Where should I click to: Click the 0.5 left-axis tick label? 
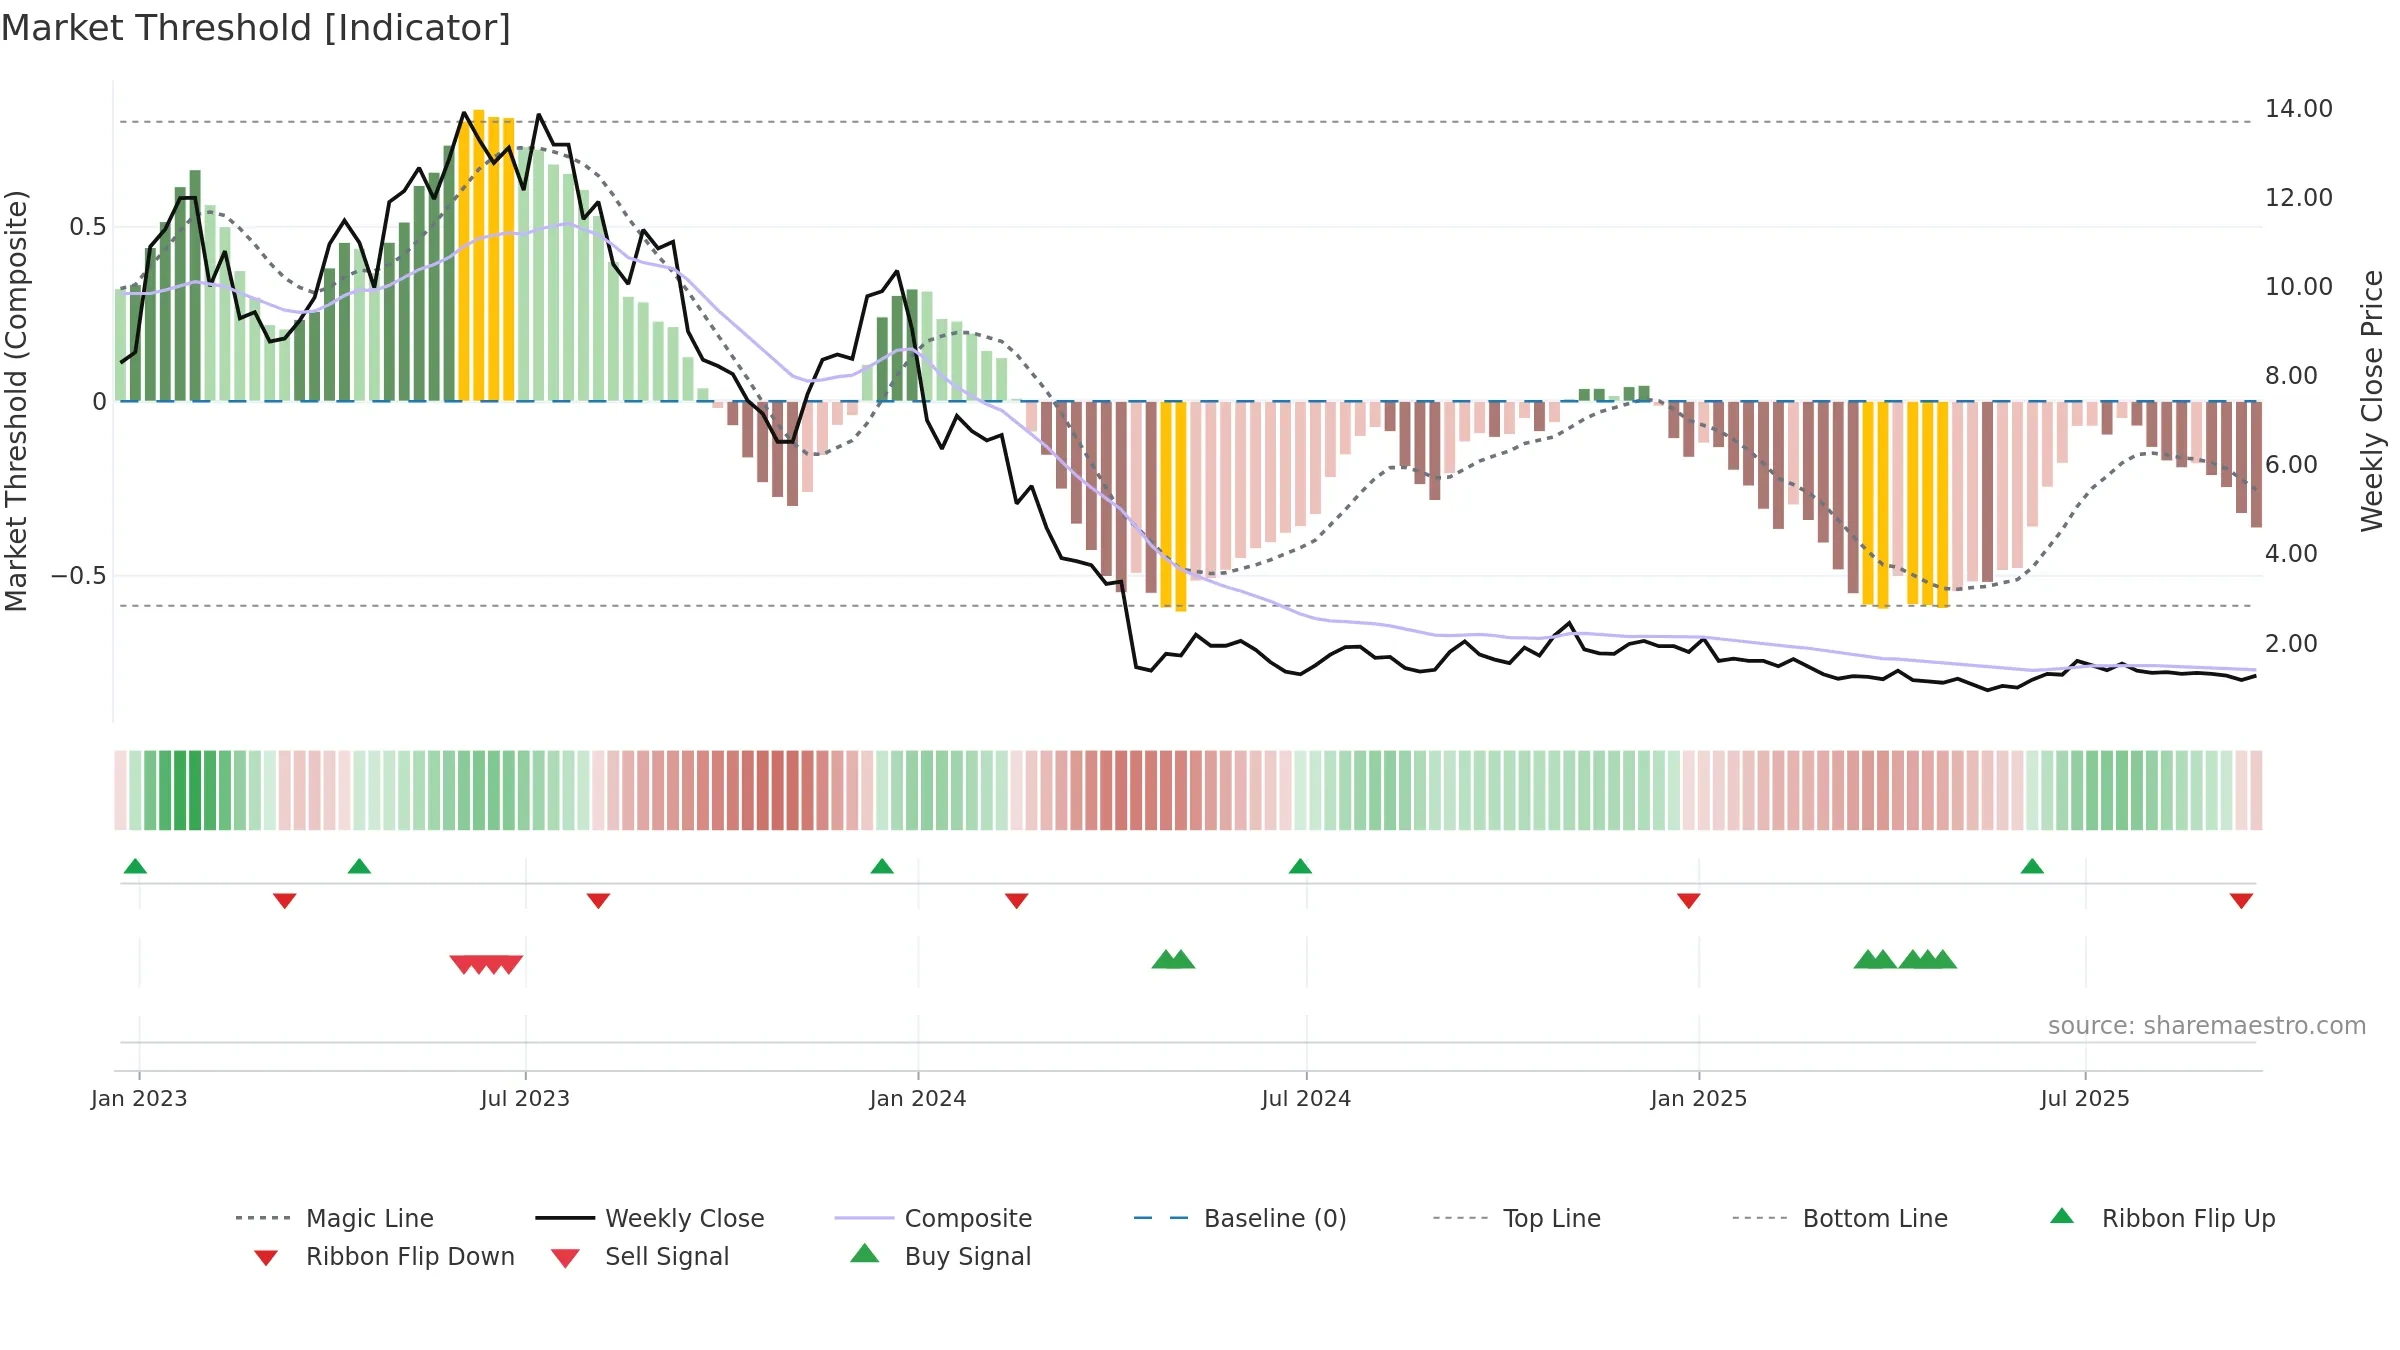click(87, 227)
